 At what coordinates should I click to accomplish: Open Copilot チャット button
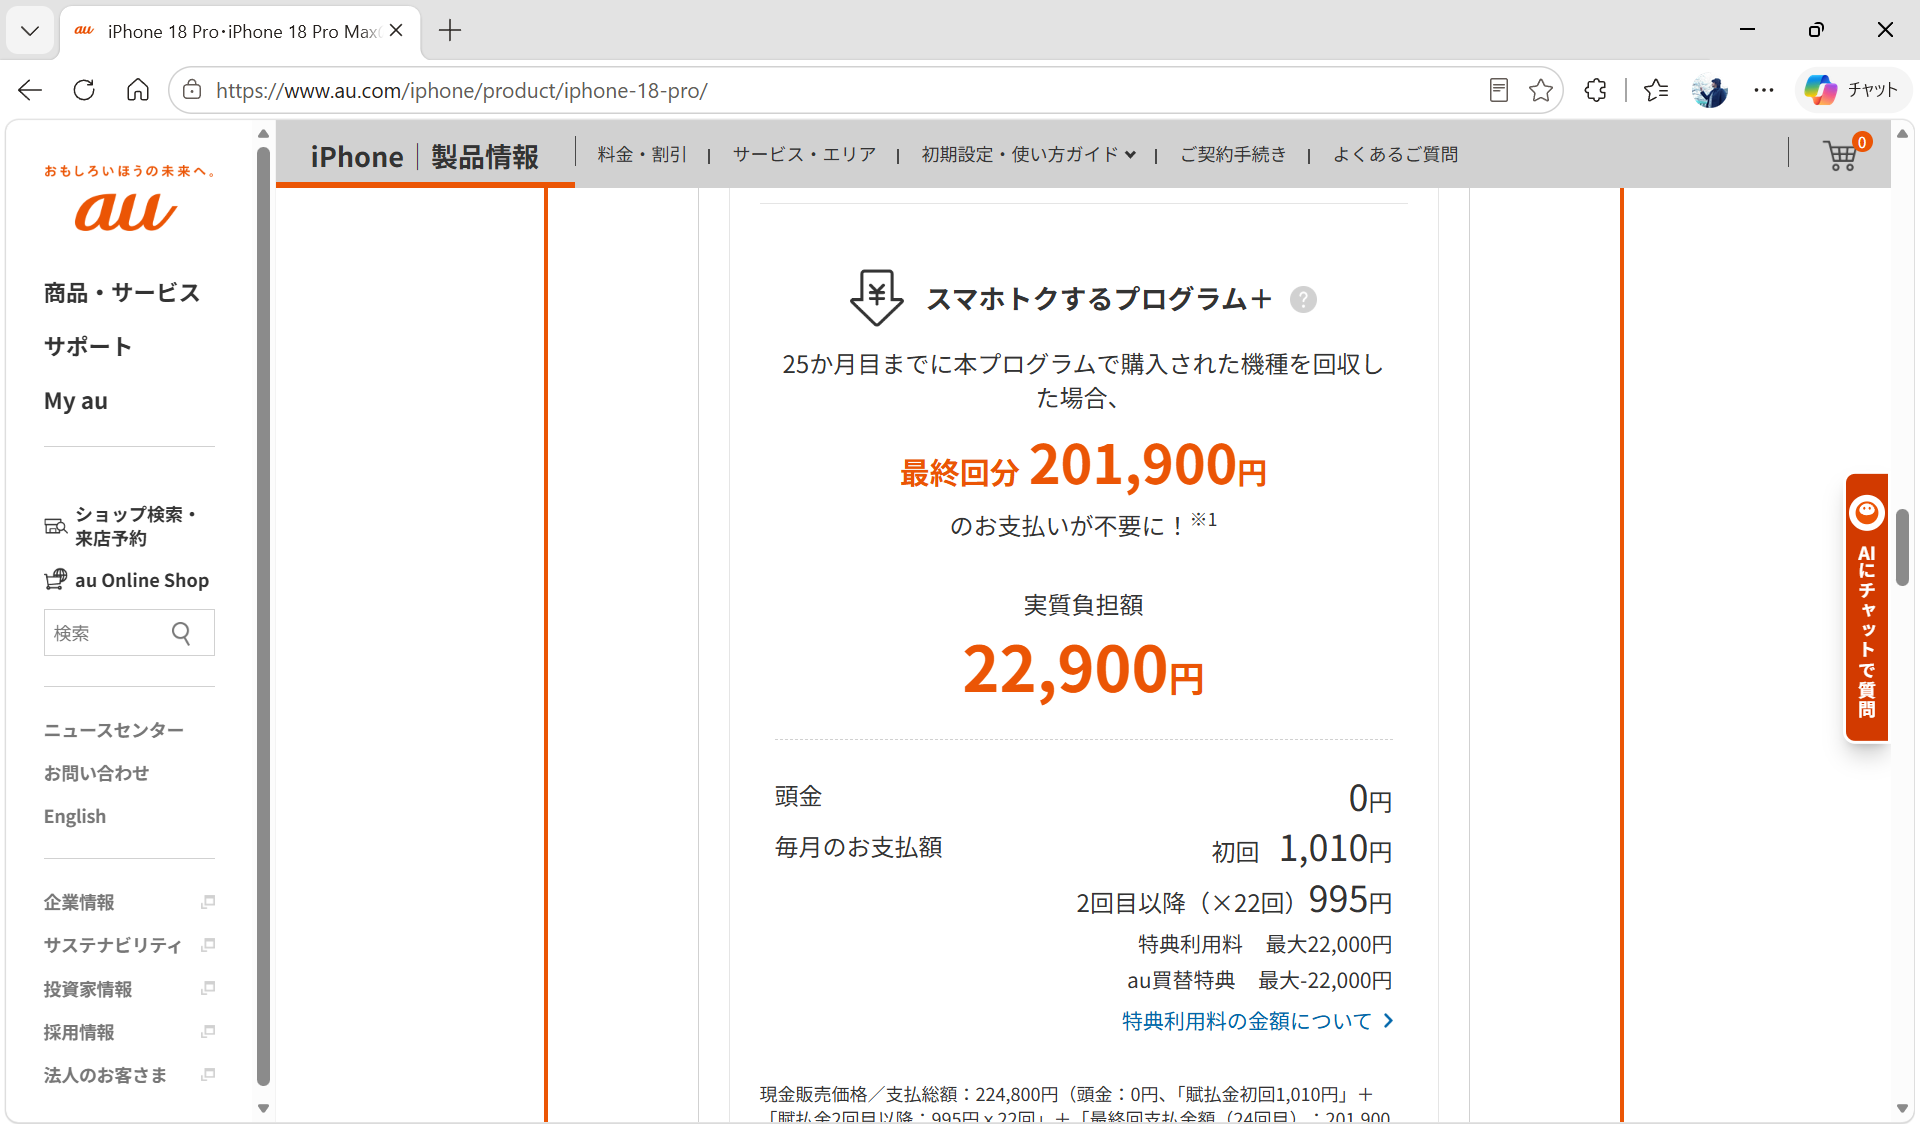point(1852,90)
